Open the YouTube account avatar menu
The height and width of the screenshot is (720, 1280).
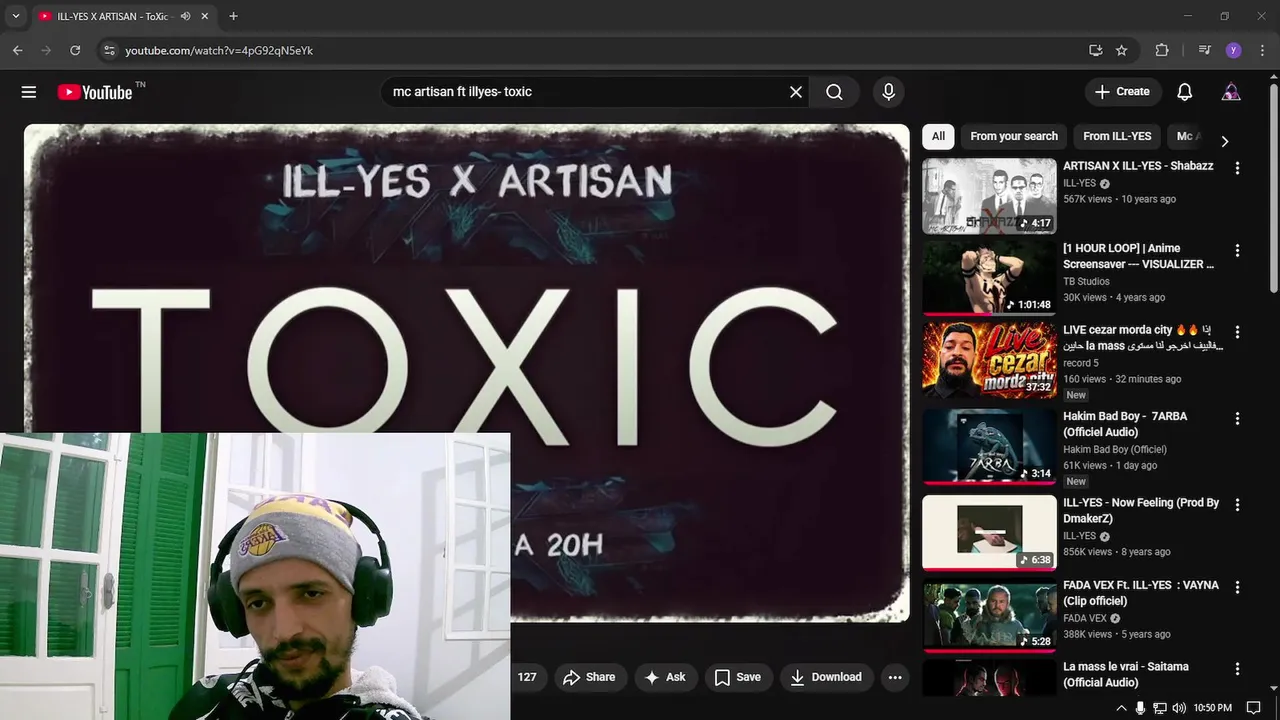tap(1231, 92)
